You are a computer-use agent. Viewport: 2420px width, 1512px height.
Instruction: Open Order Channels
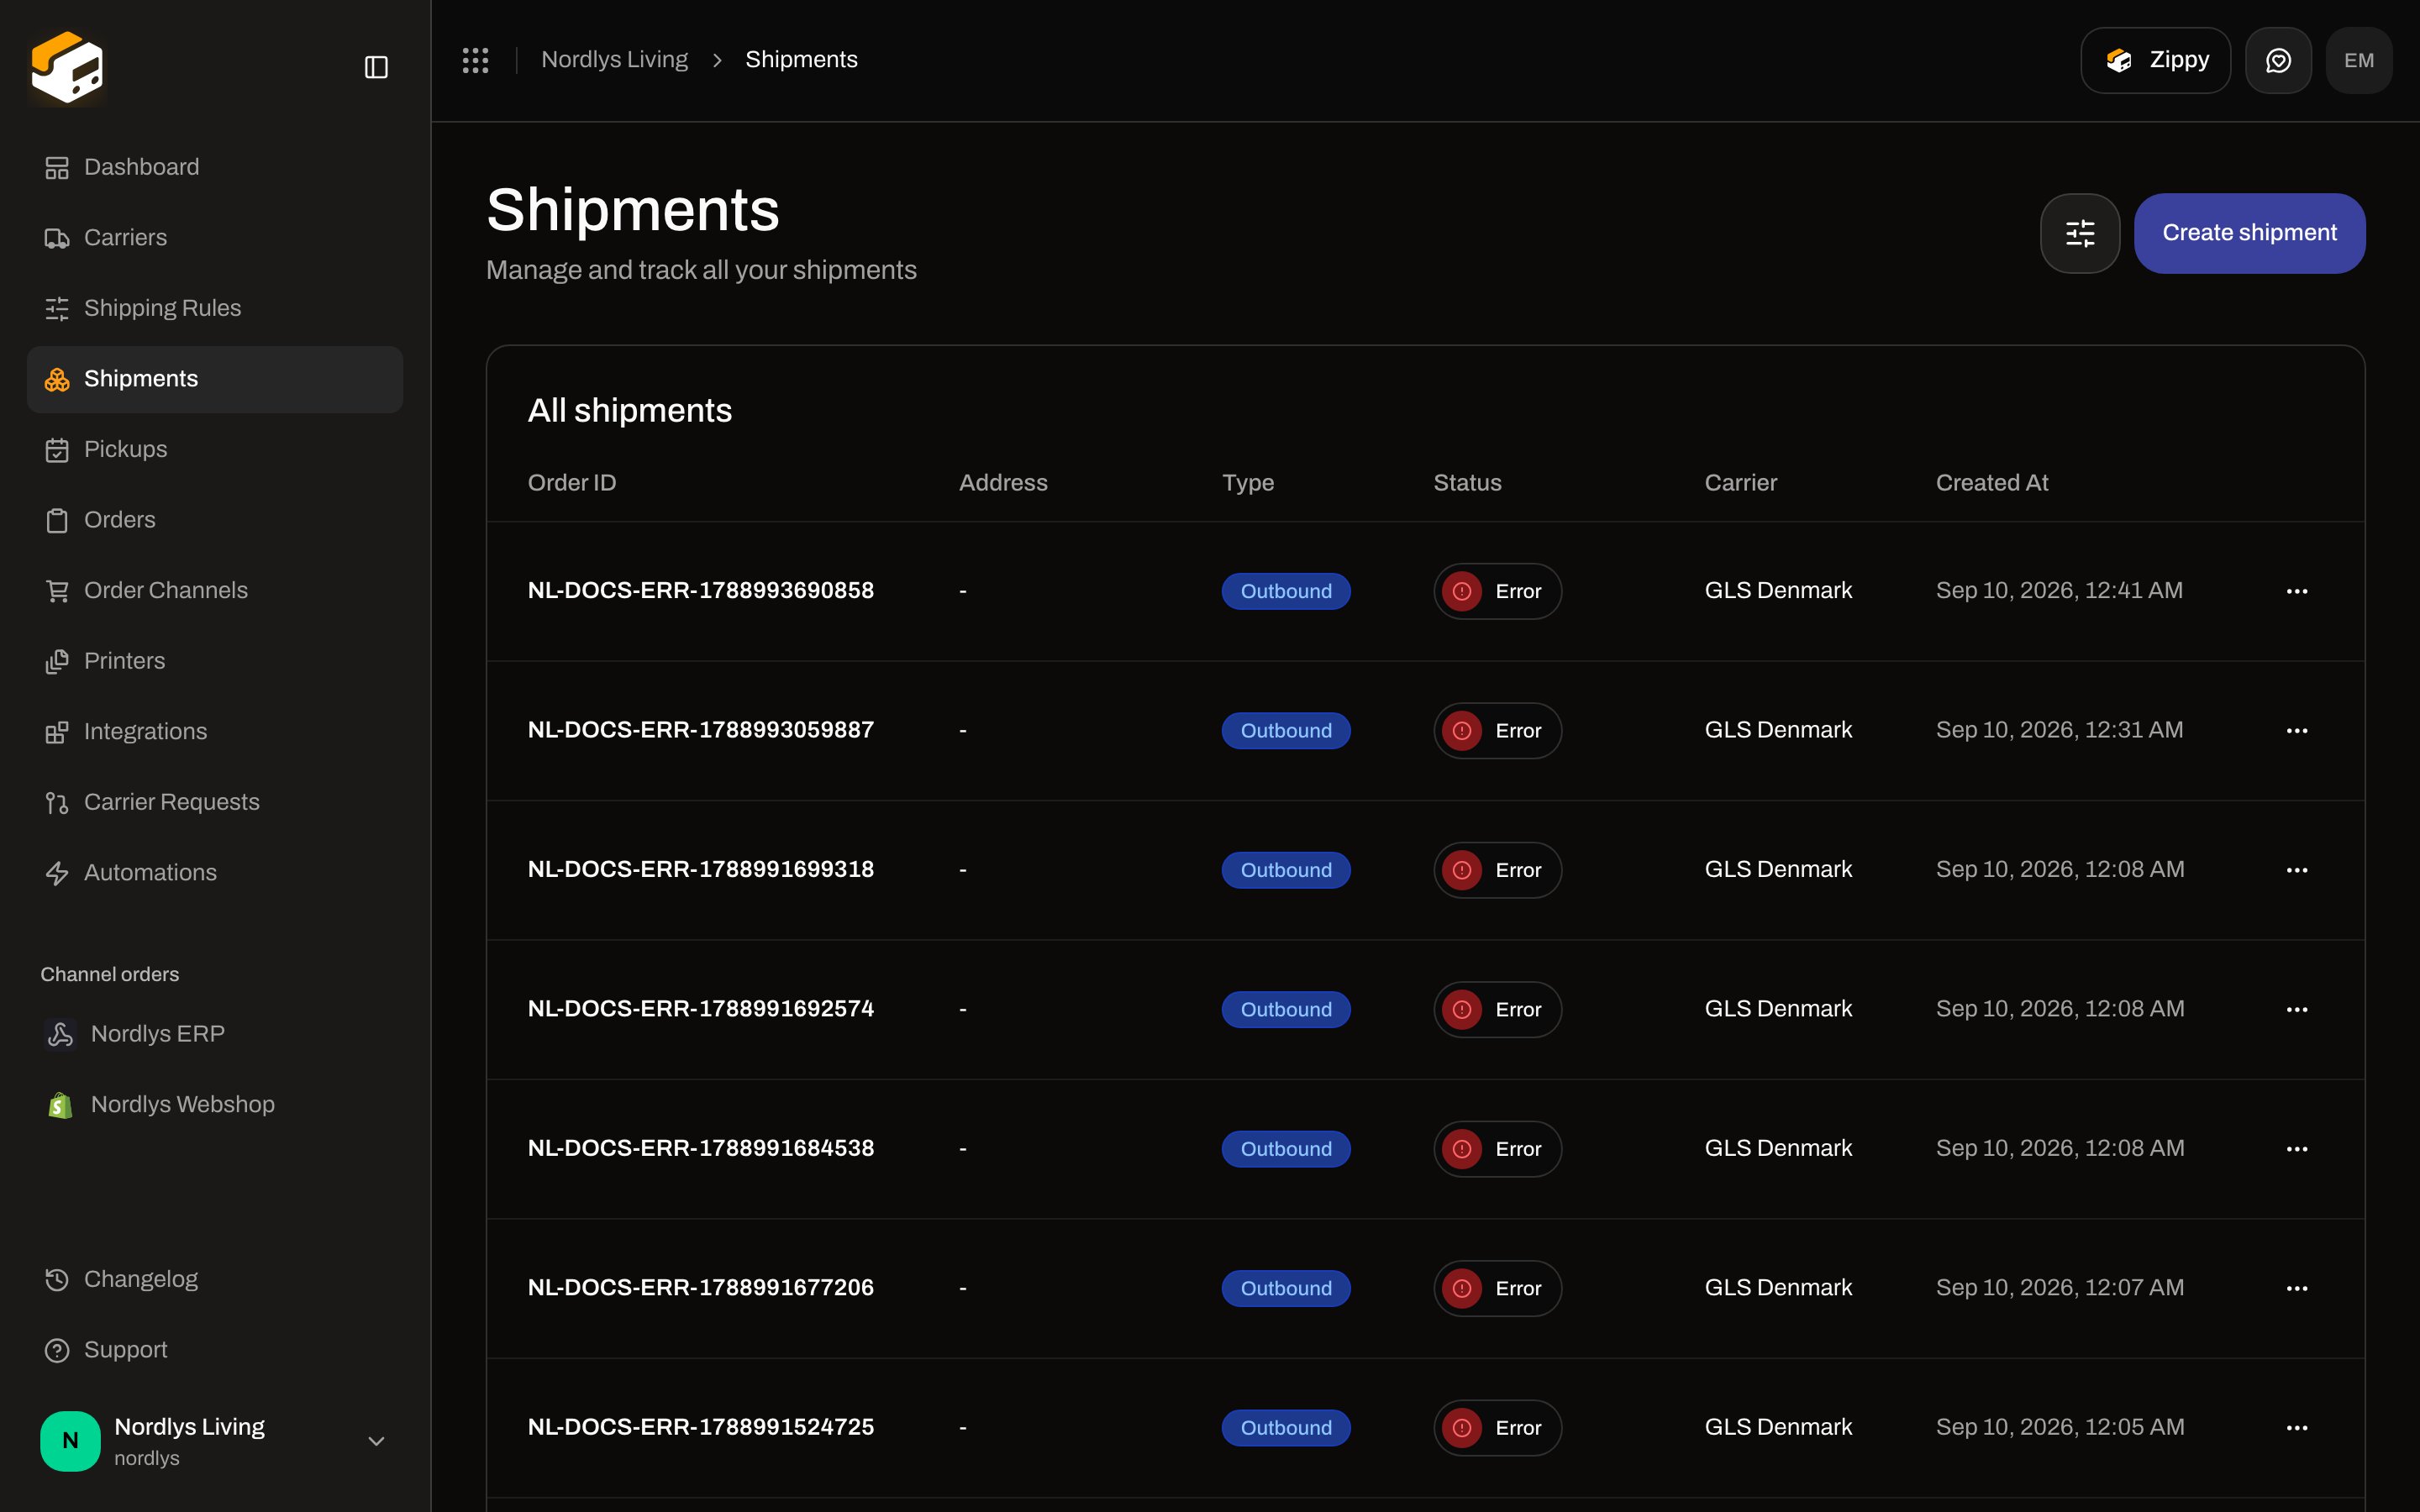click(x=215, y=590)
